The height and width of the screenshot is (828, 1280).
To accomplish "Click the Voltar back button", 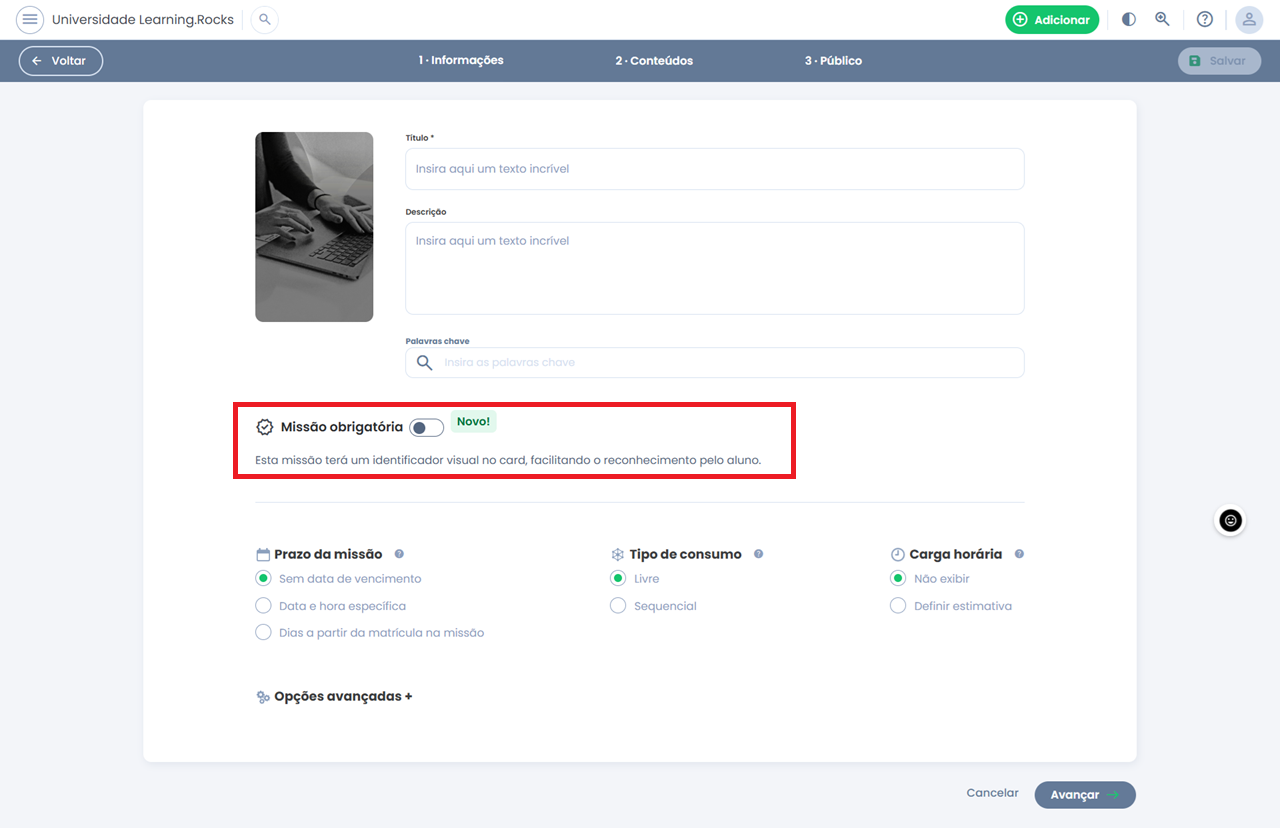I will click(61, 61).
